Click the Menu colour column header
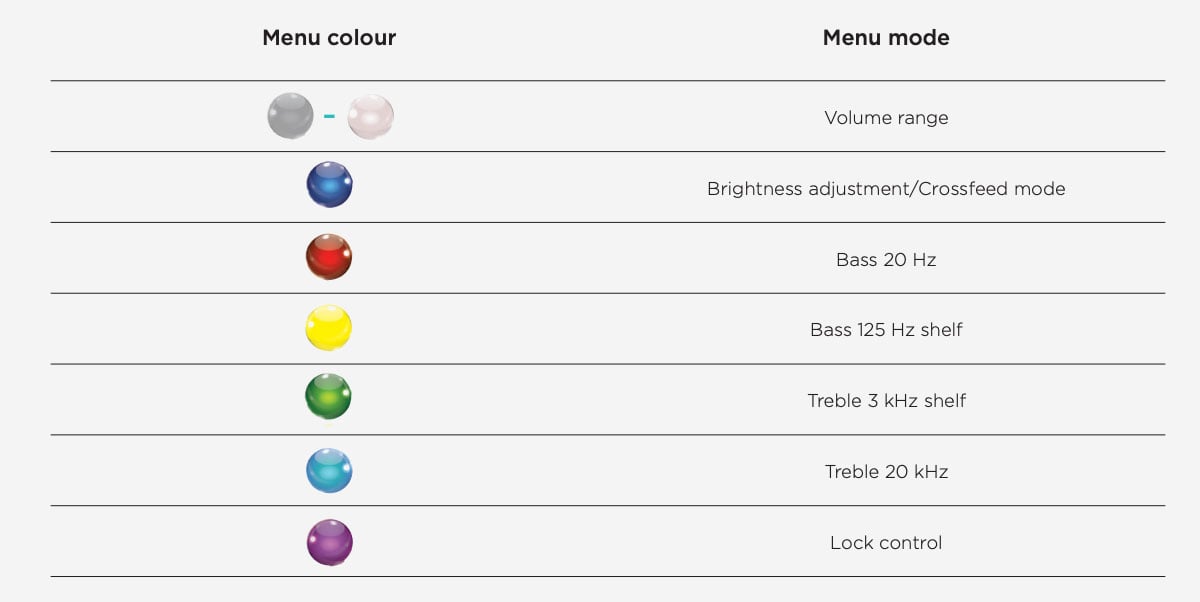The height and width of the screenshot is (602, 1200). [x=329, y=38]
